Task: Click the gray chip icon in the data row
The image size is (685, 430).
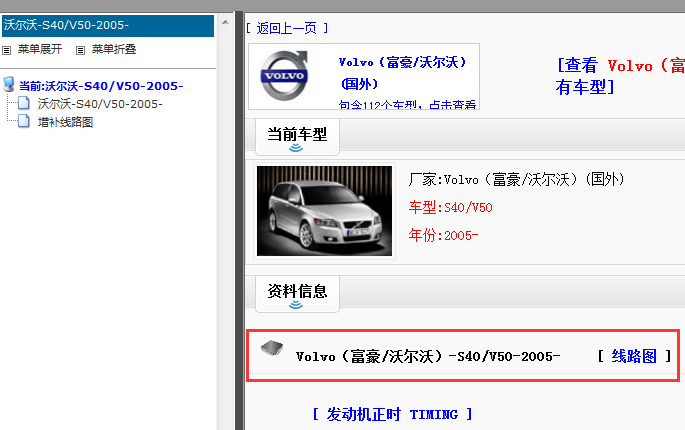Action: (272, 348)
